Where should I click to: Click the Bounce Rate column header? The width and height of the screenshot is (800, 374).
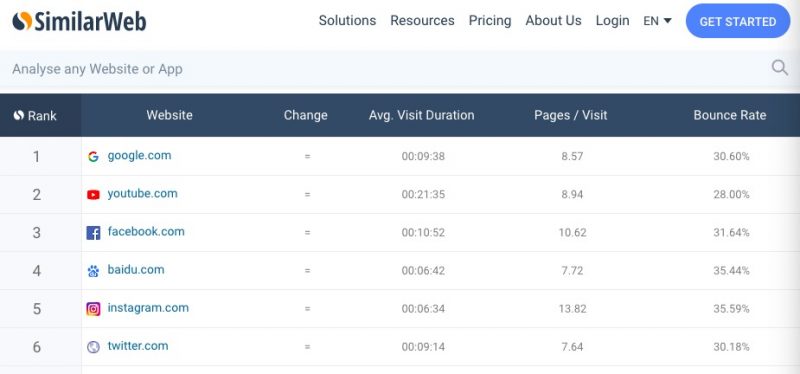pyautogui.click(x=730, y=115)
